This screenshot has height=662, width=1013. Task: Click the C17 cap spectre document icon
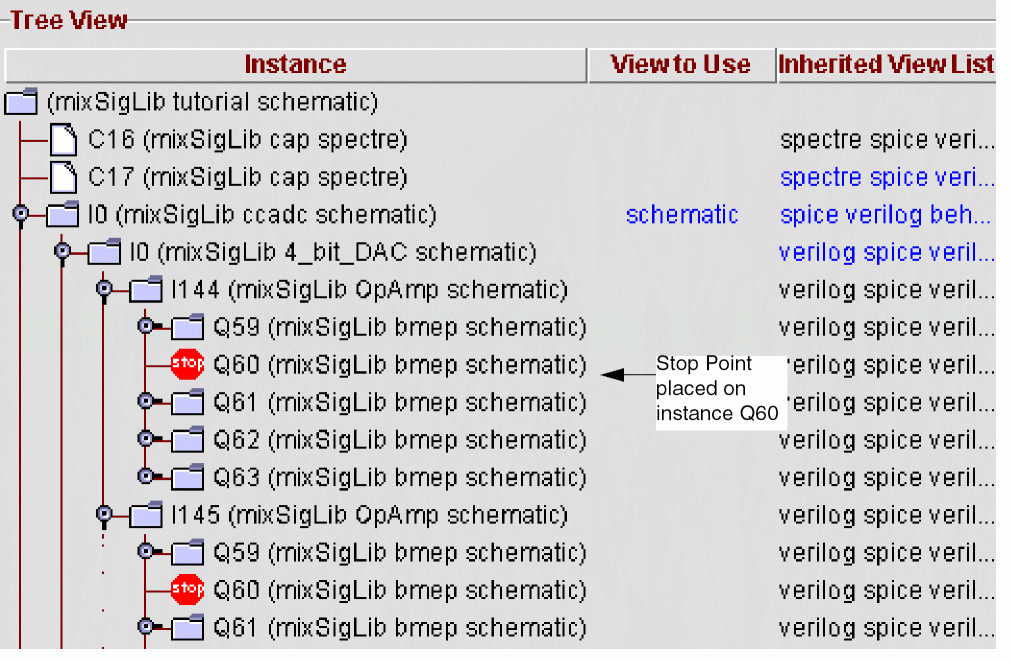tap(63, 178)
